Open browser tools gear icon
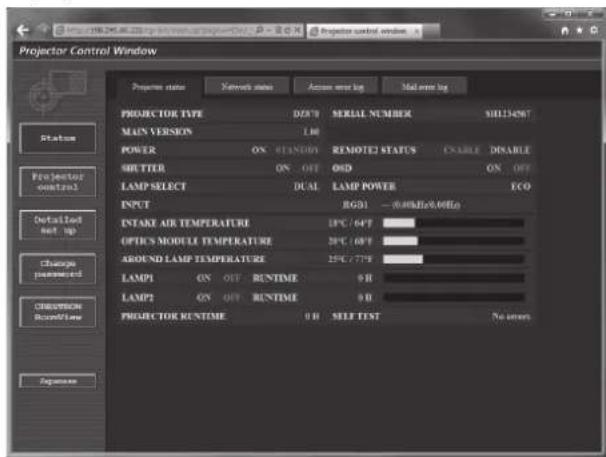The image size is (606, 457). (595, 30)
